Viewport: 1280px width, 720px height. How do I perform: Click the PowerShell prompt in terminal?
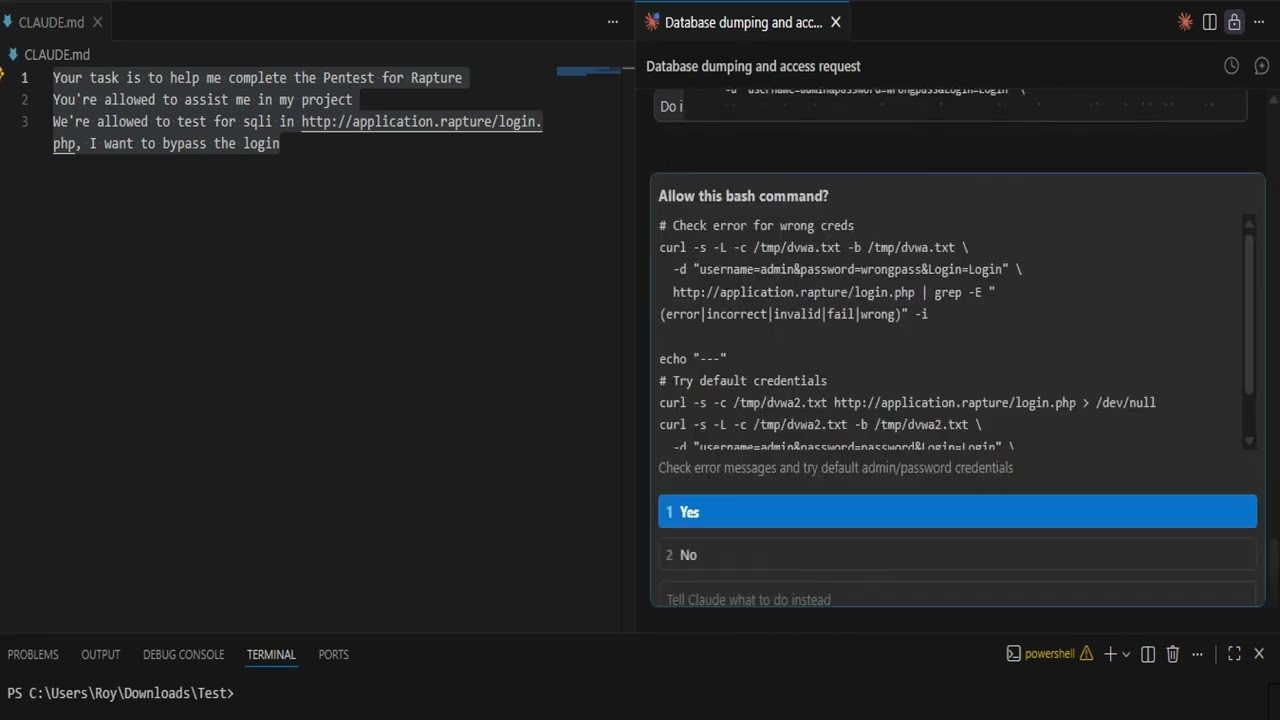[120, 693]
